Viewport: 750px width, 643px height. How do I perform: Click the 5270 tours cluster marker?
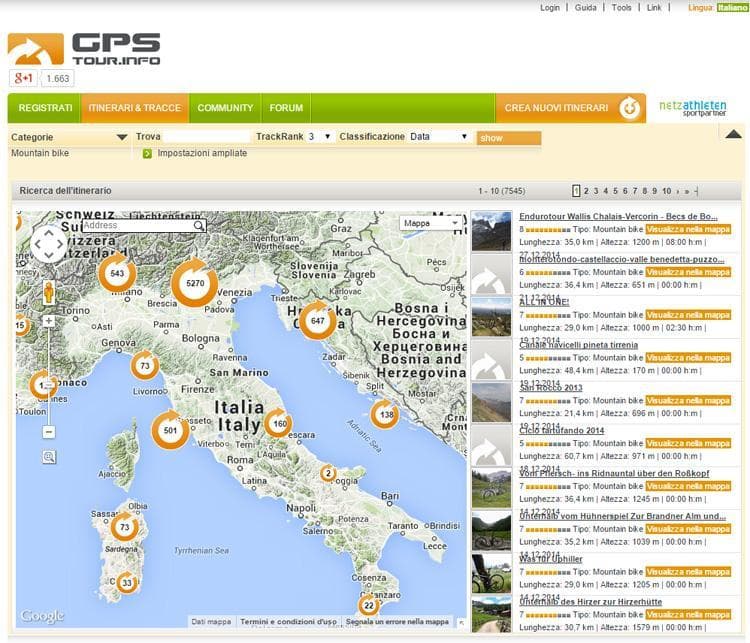(194, 284)
